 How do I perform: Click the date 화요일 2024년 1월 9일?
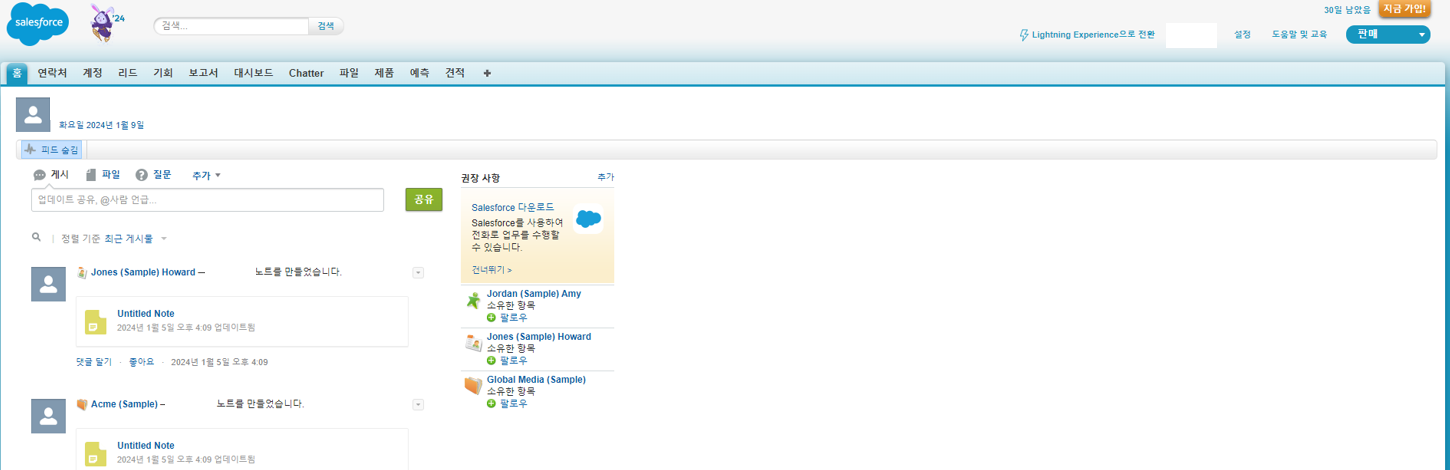(x=102, y=125)
